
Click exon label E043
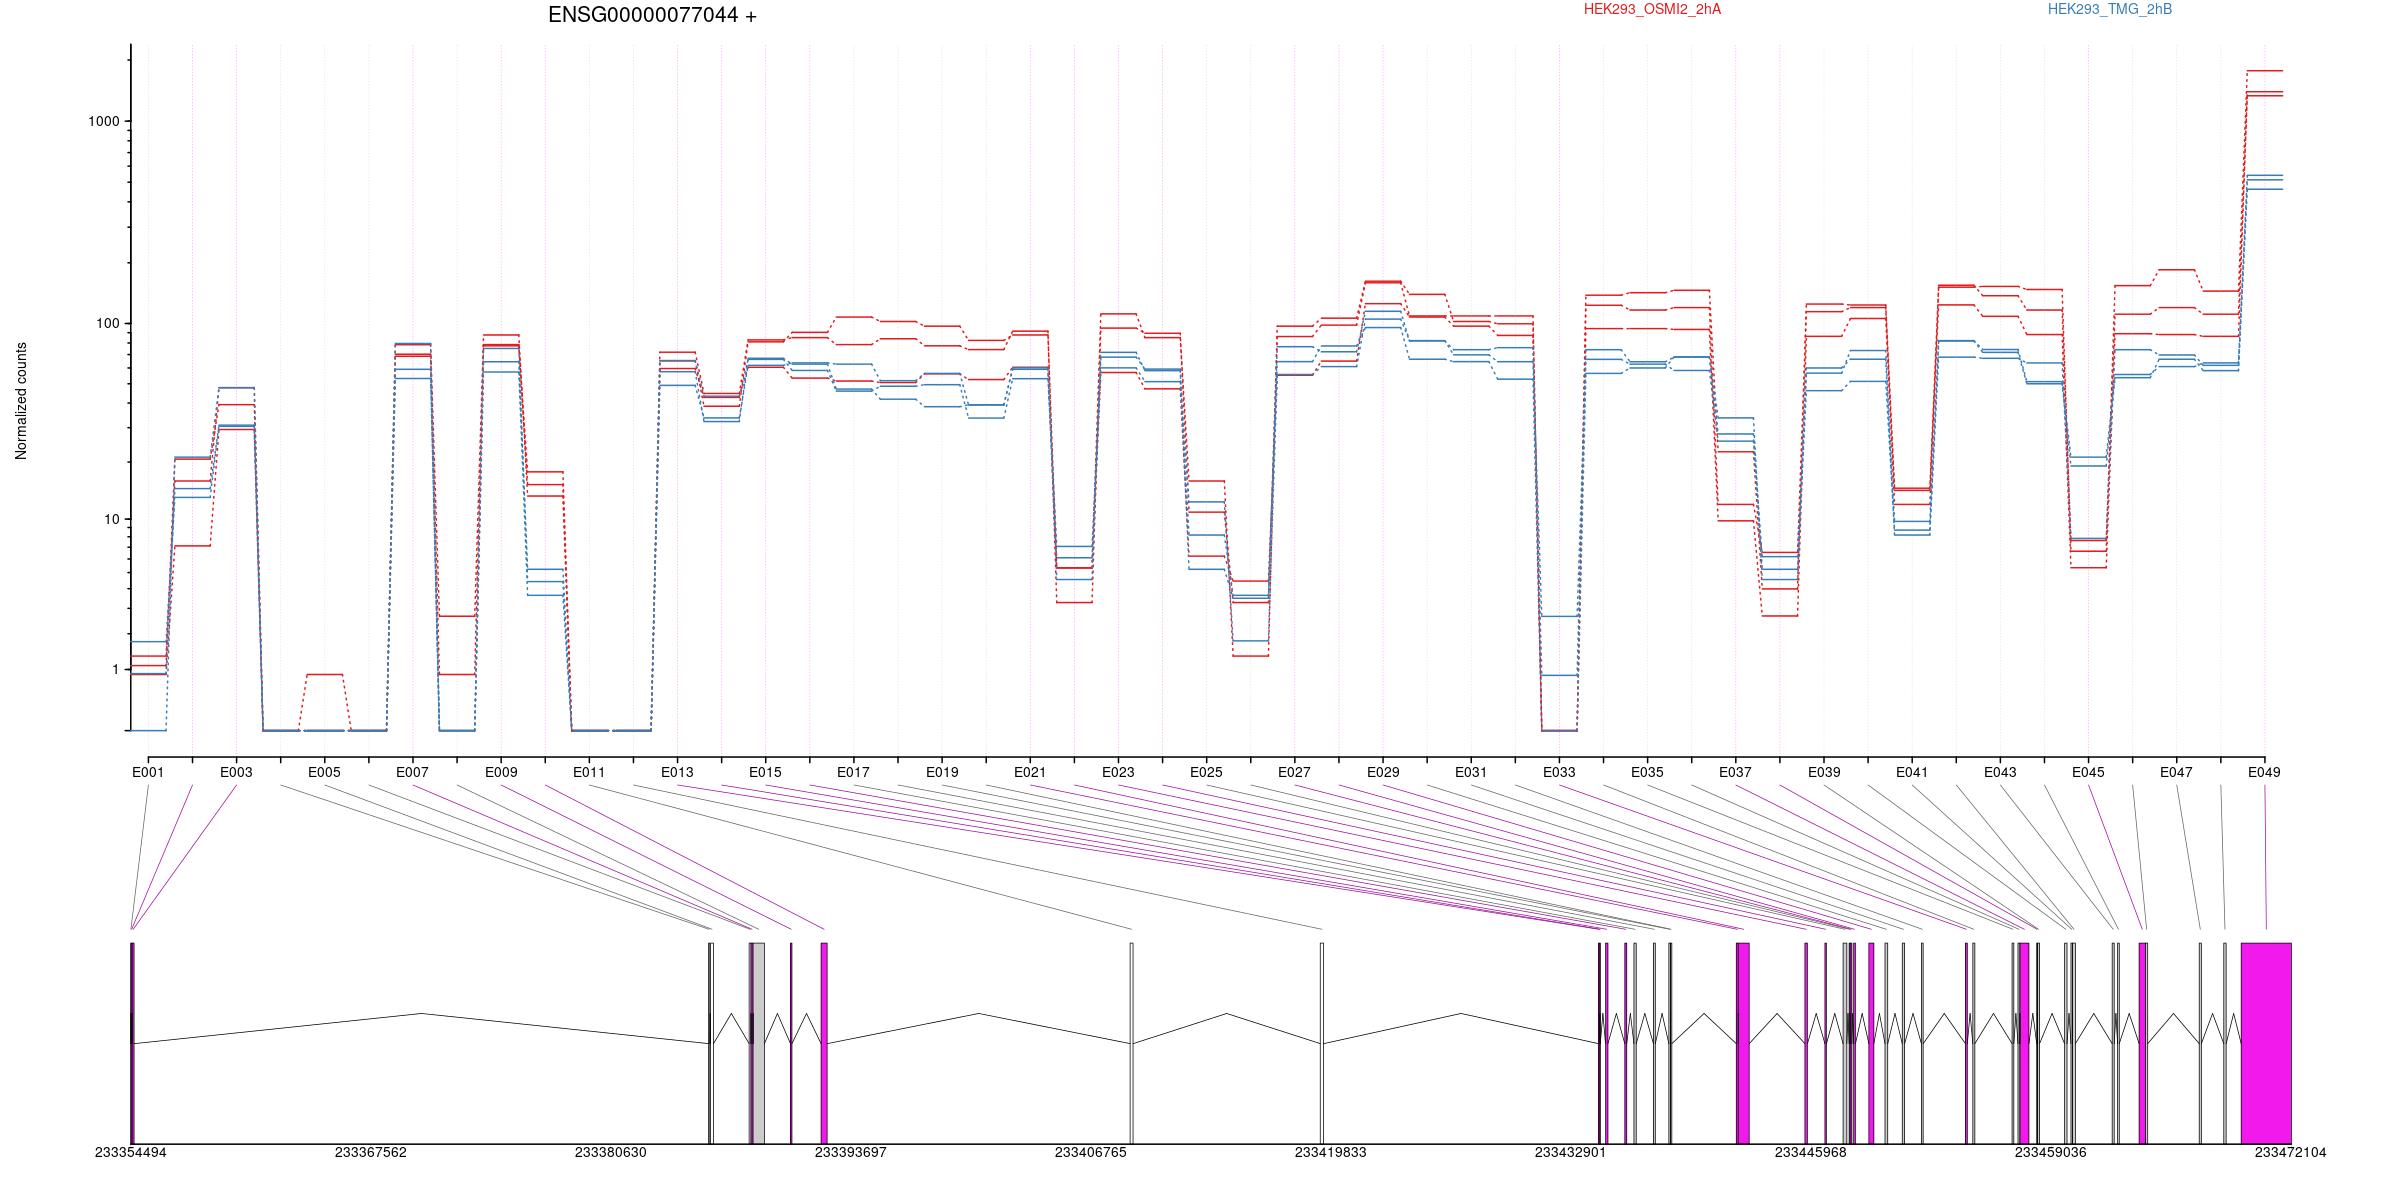2000,772
